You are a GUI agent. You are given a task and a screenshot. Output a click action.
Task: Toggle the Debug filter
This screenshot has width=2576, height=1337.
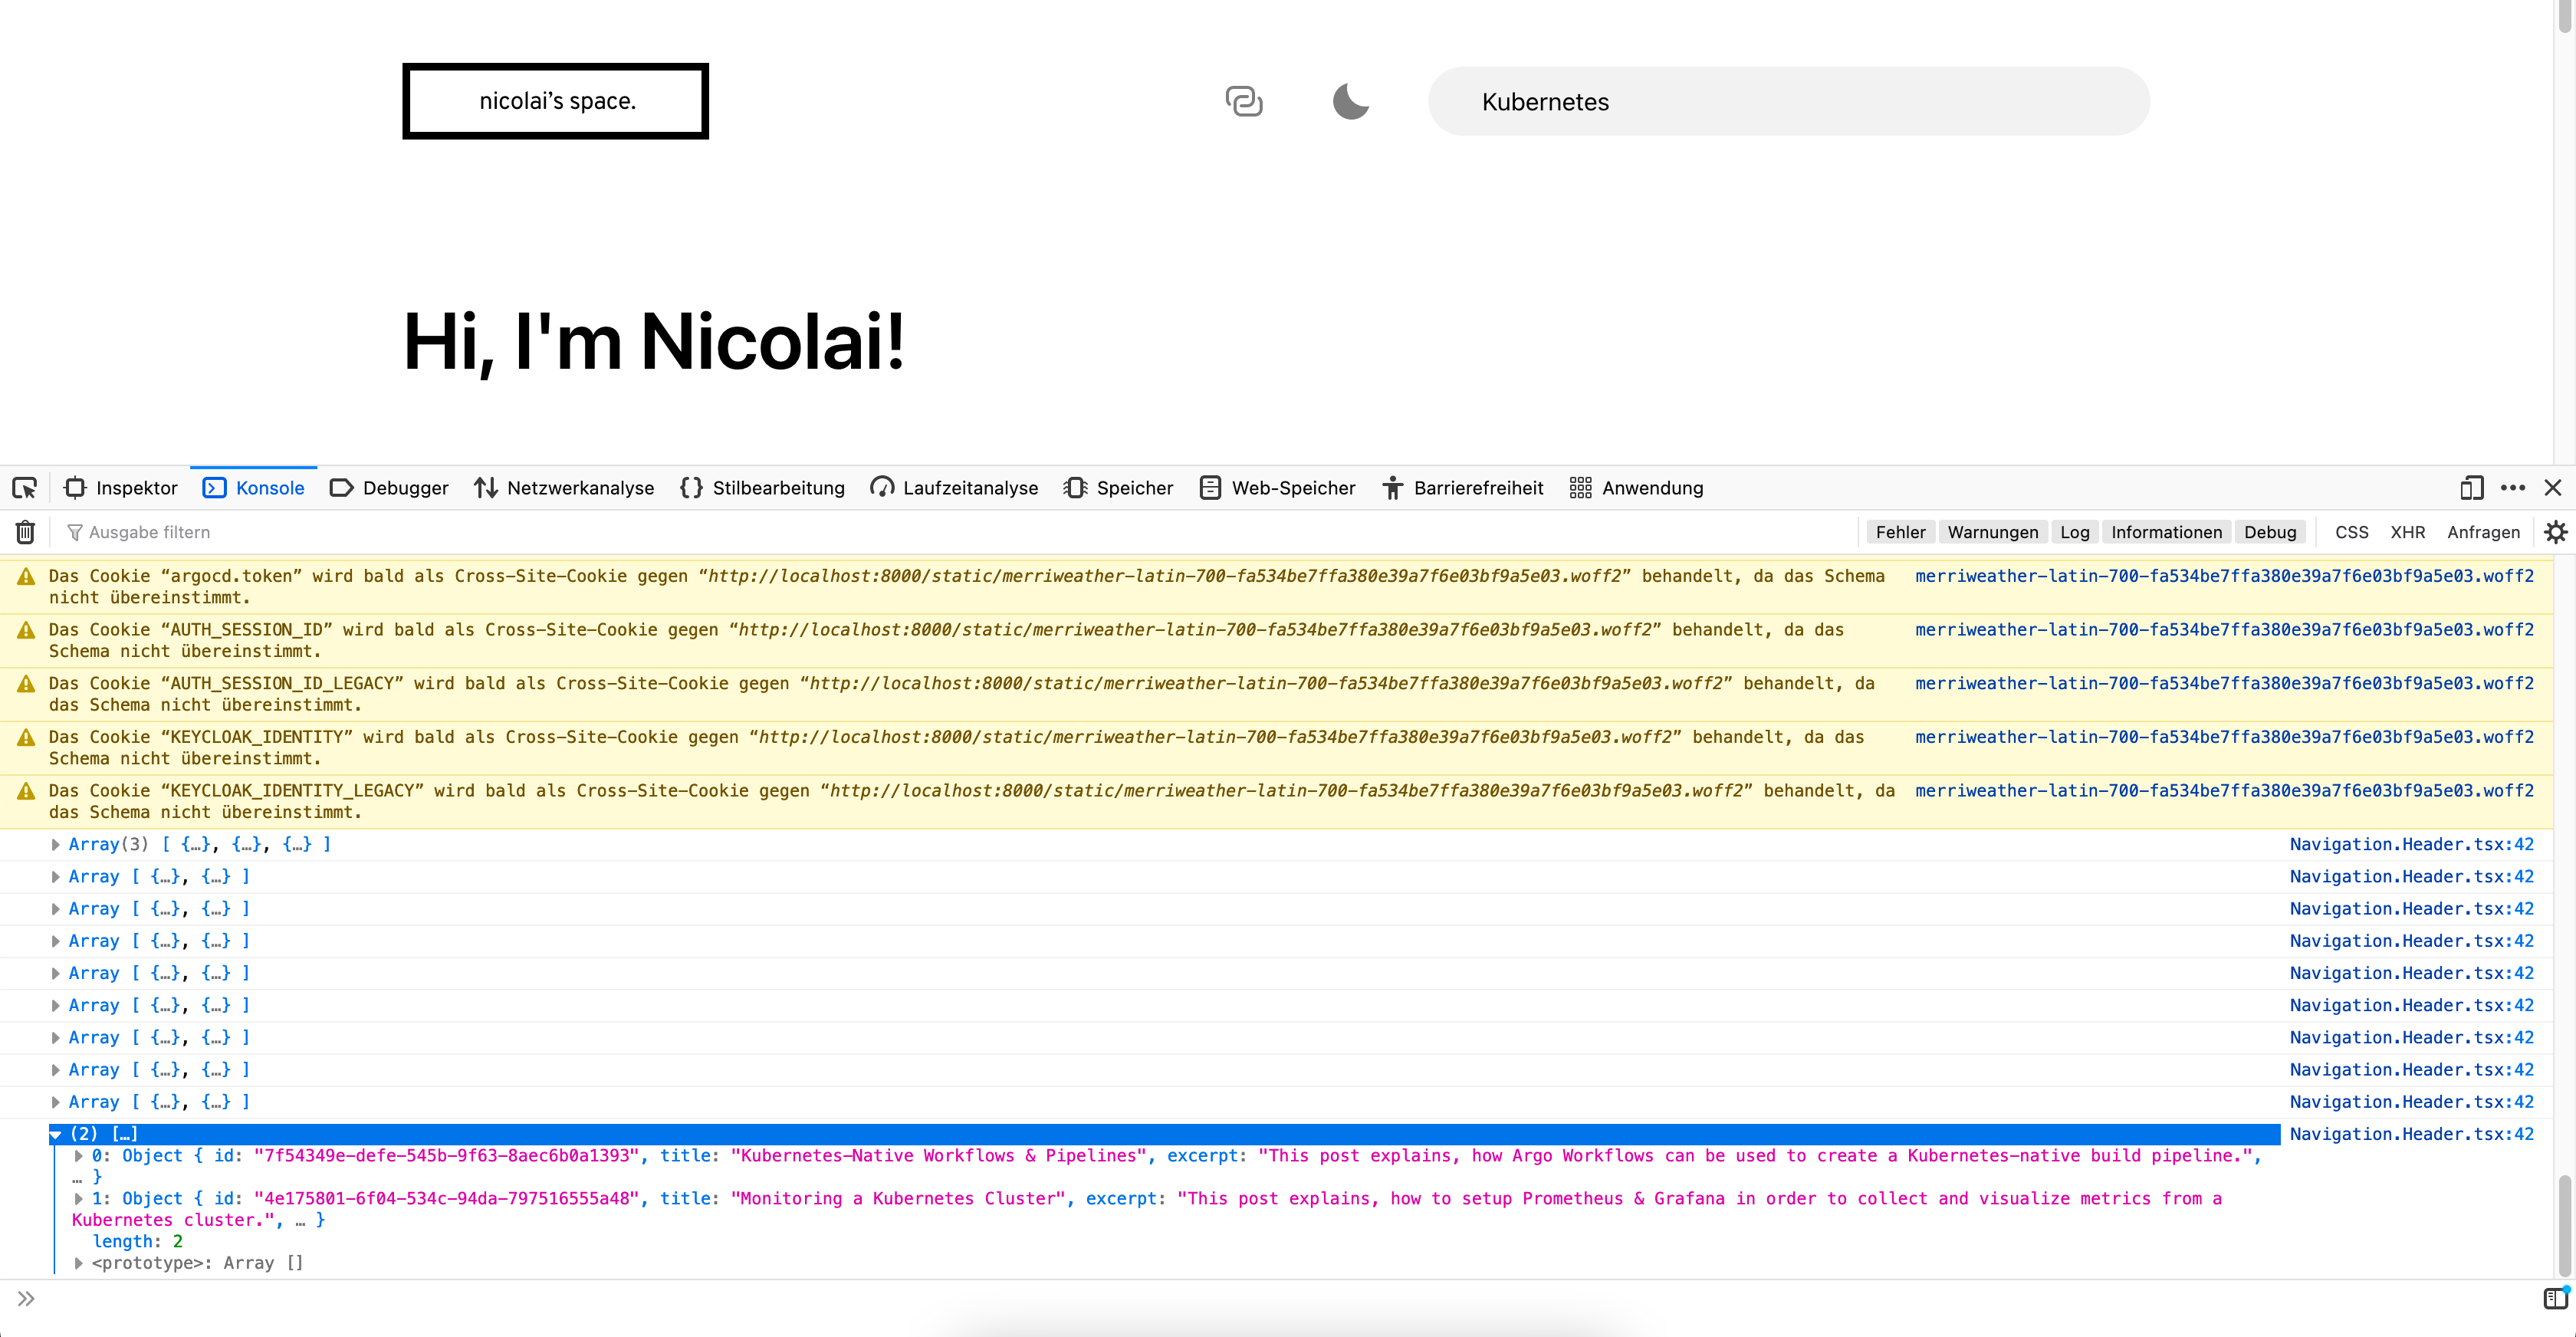(x=2269, y=532)
